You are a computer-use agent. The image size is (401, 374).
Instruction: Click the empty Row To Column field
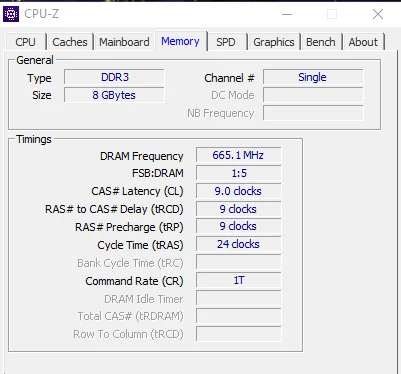pos(239,334)
